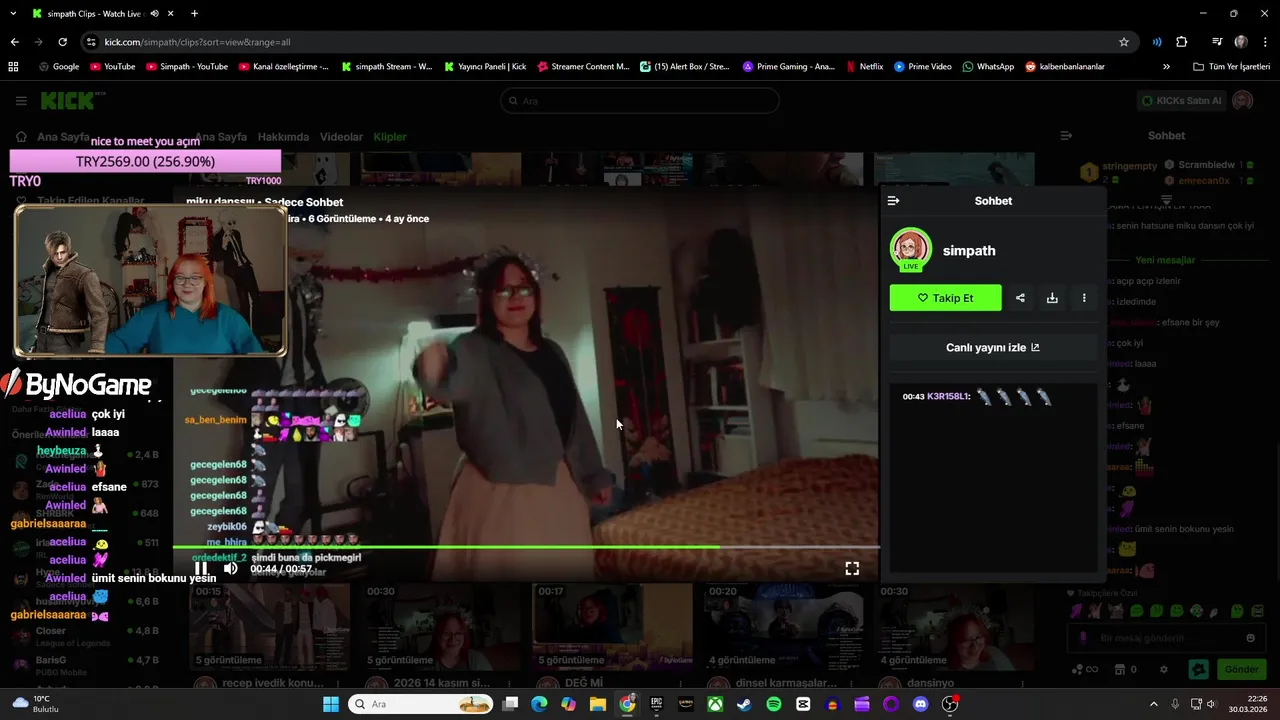
Task: Open the YouTube bookmark
Action: tap(112, 67)
